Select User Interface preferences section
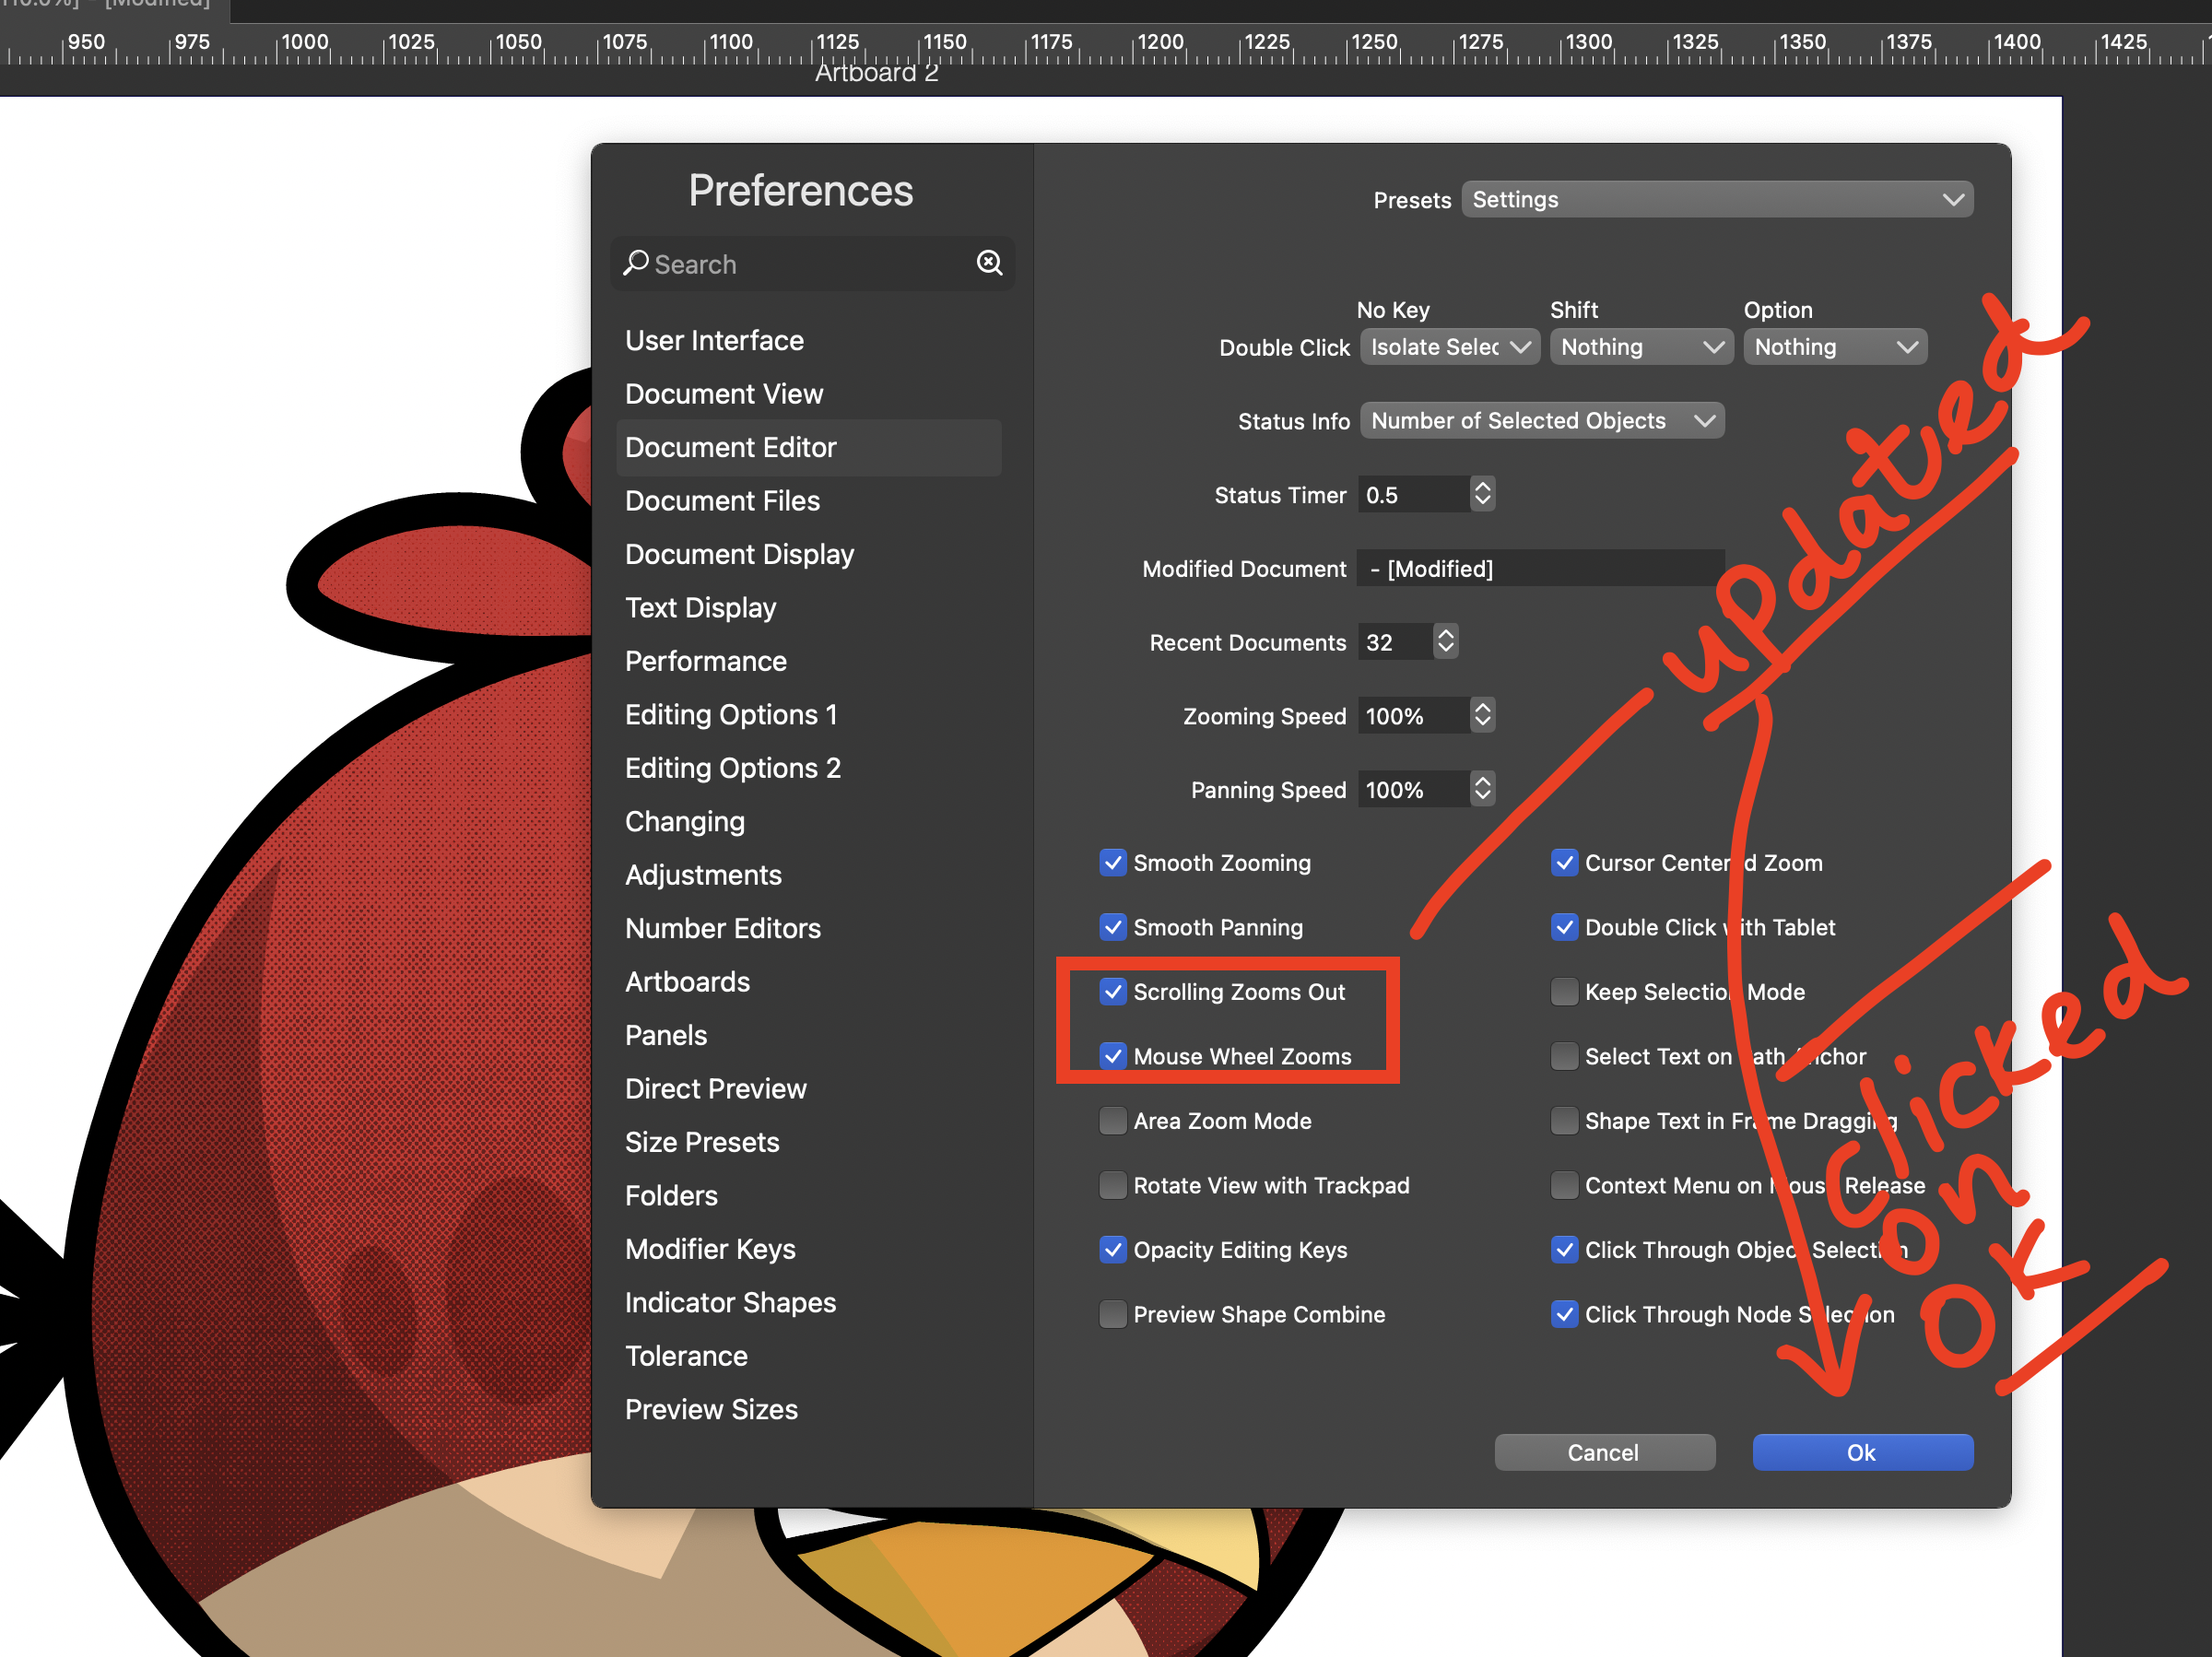The image size is (2212, 1657). pyautogui.click(x=714, y=341)
